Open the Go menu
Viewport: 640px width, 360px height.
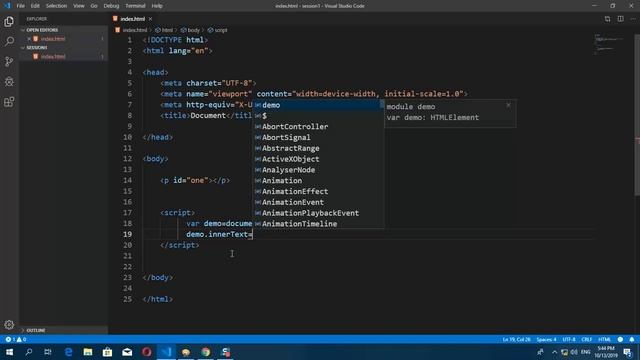tap(94, 6)
